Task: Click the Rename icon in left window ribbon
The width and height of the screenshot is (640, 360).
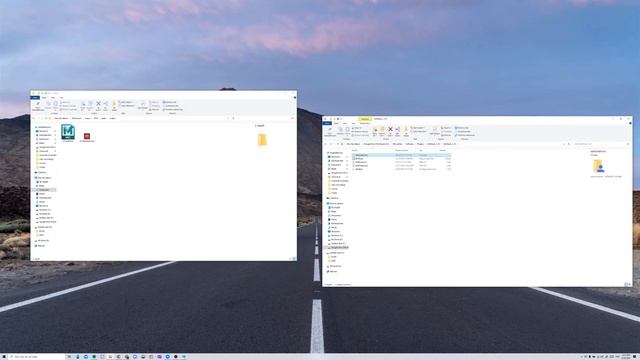Action: pos(105,105)
